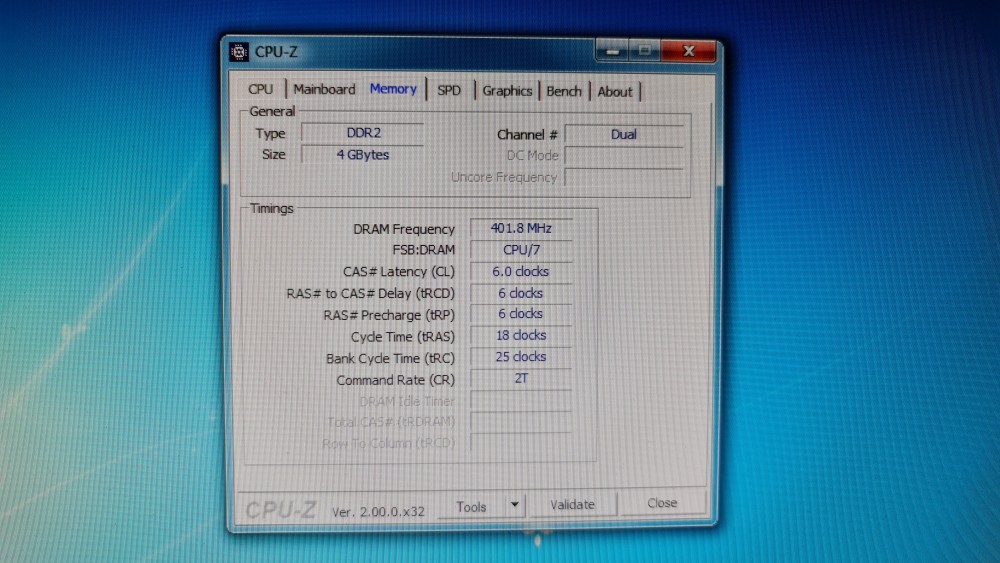Image resolution: width=1000 pixels, height=563 pixels.
Task: Click the greyed Total CAS# (tRDRAM) label
Action: [x=391, y=422]
